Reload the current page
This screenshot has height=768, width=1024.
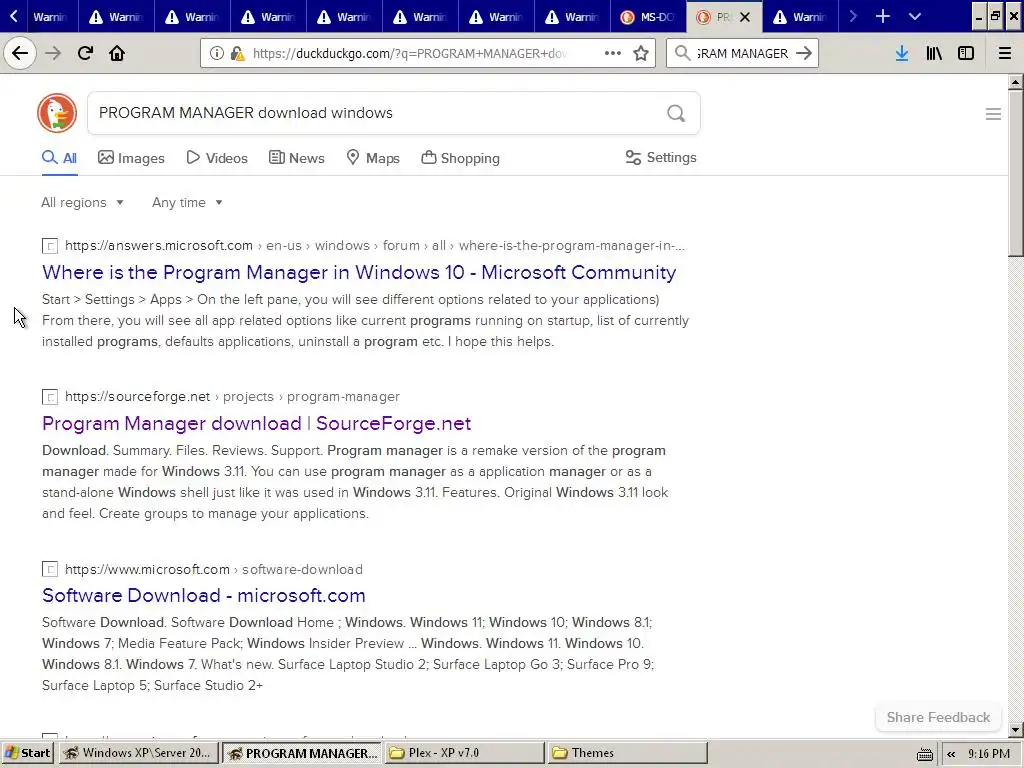tap(85, 53)
